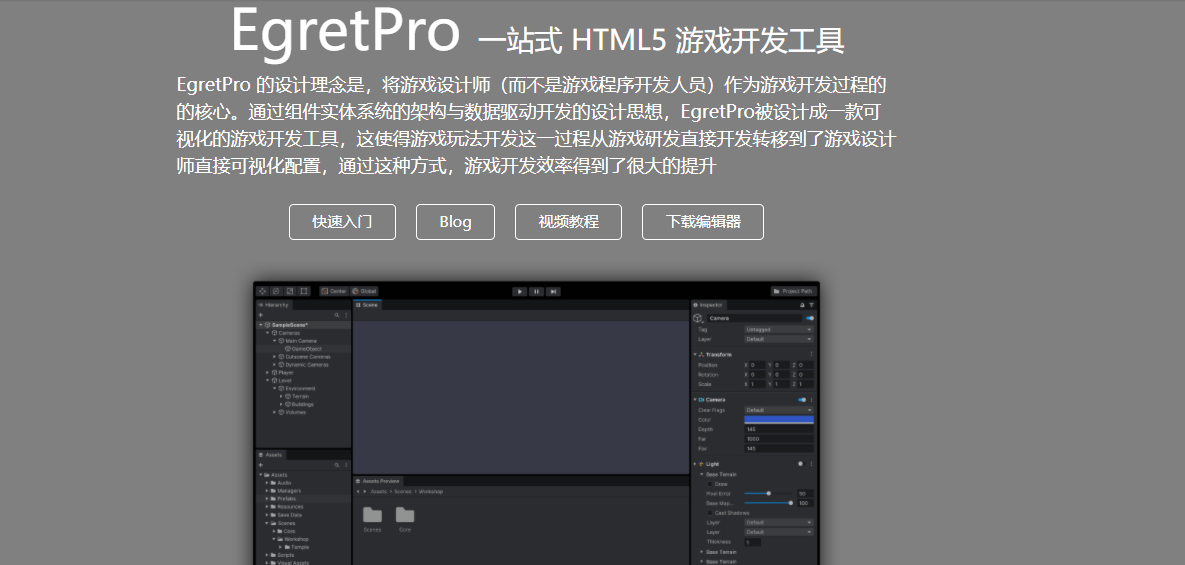Expand the Light component section

(x=695, y=464)
